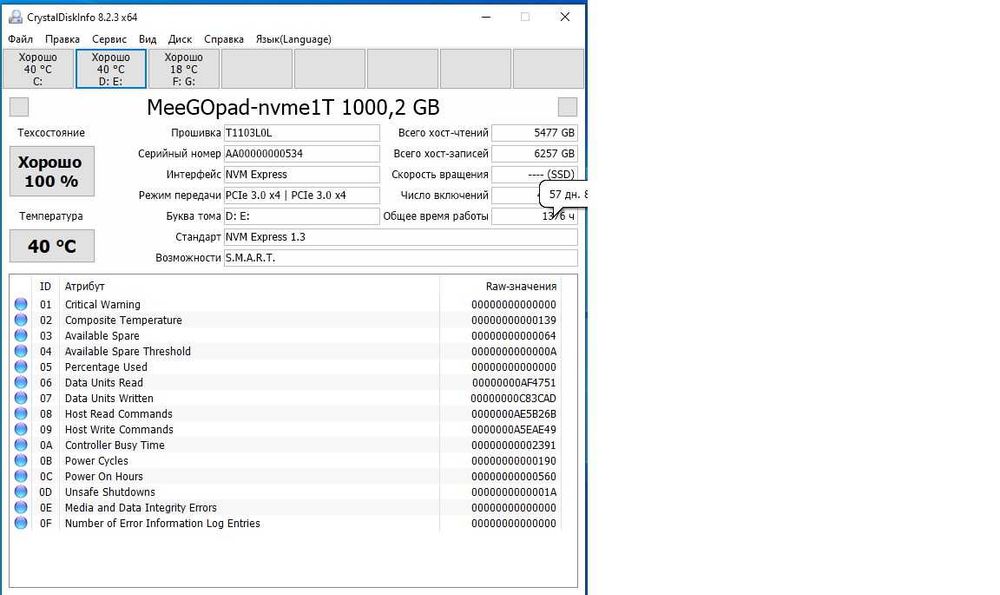Click total host writes value 6257 GB
The width and height of the screenshot is (1000, 595).
534,154
